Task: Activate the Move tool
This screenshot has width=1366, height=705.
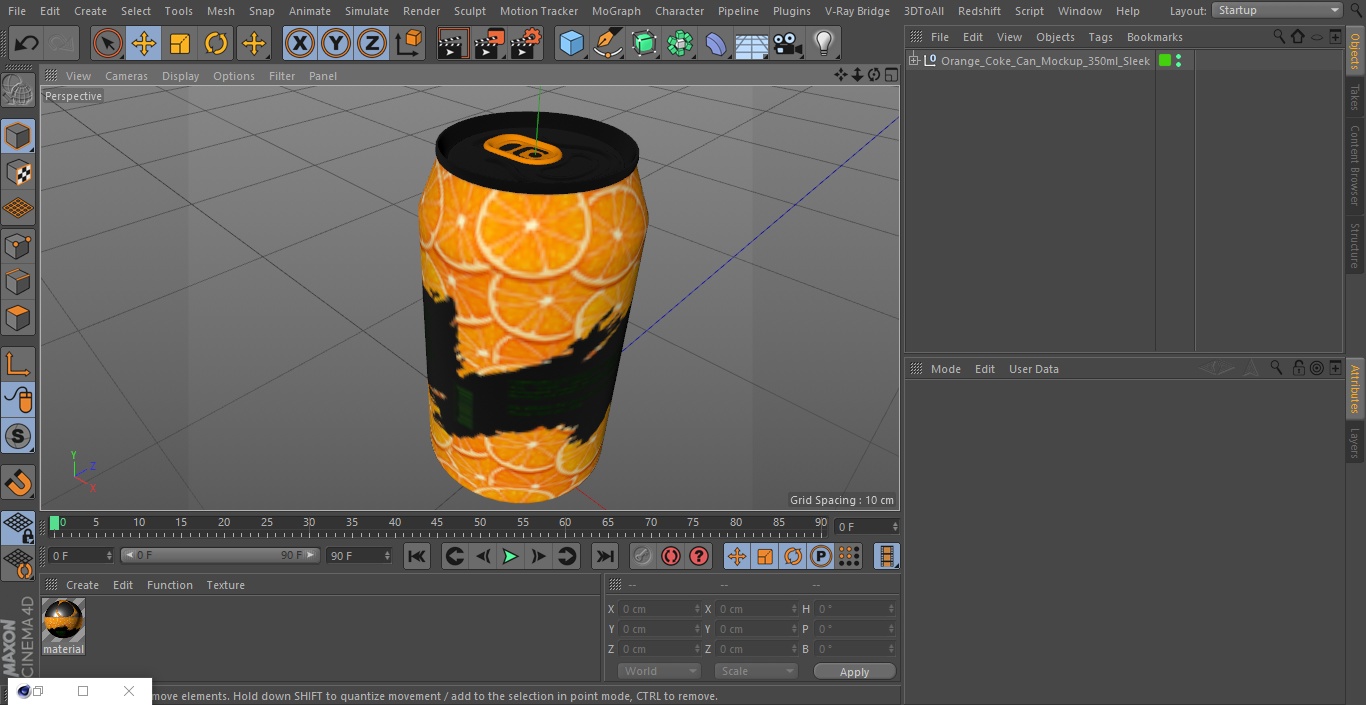Action: 144,43
